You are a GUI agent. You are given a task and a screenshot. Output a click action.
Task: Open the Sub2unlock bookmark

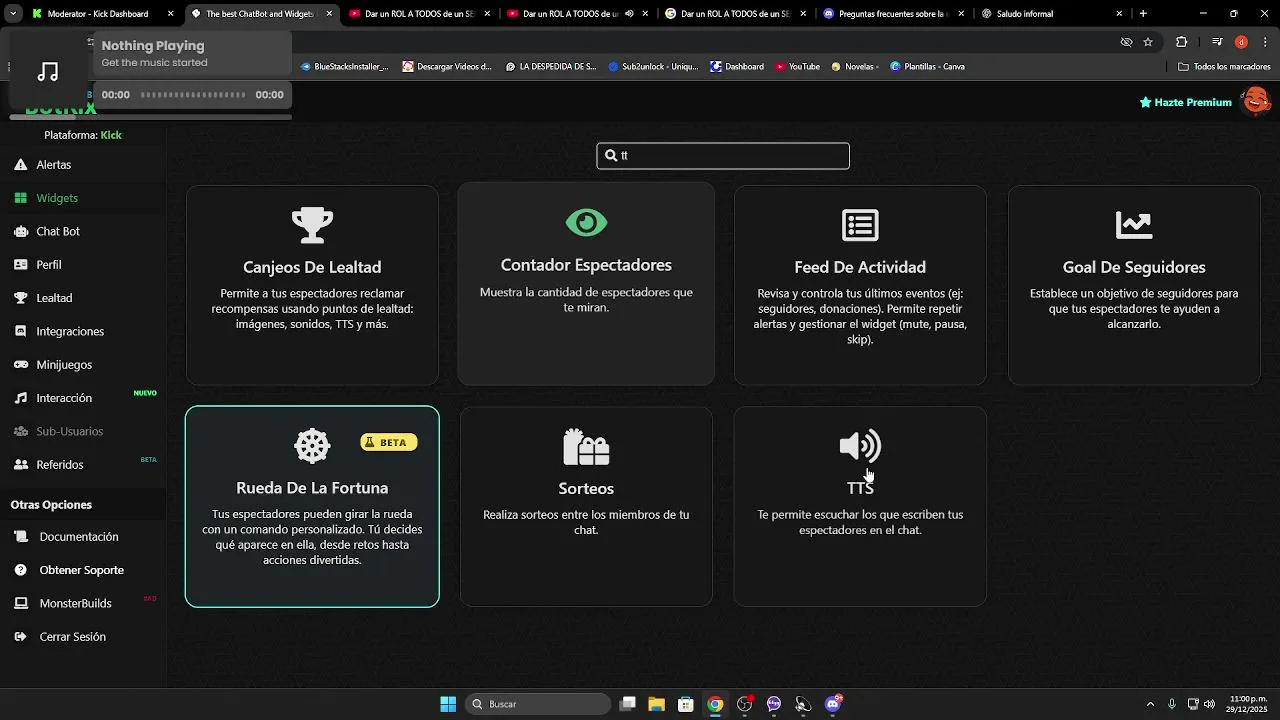point(653,67)
